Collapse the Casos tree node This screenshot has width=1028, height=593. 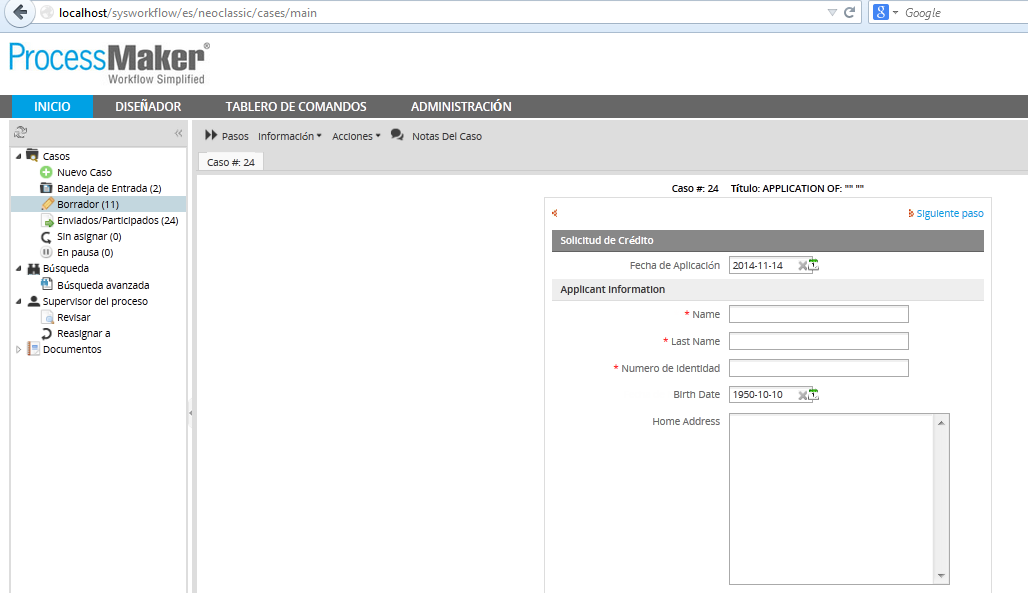point(18,156)
